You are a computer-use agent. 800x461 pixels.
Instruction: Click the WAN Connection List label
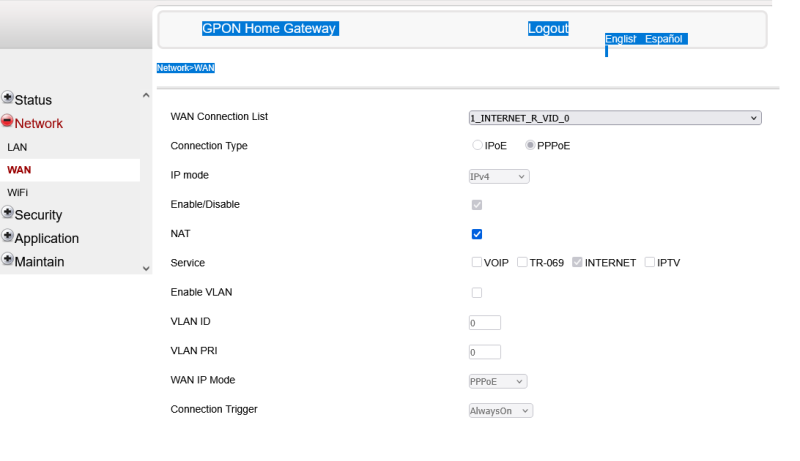click(x=219, y=117)
